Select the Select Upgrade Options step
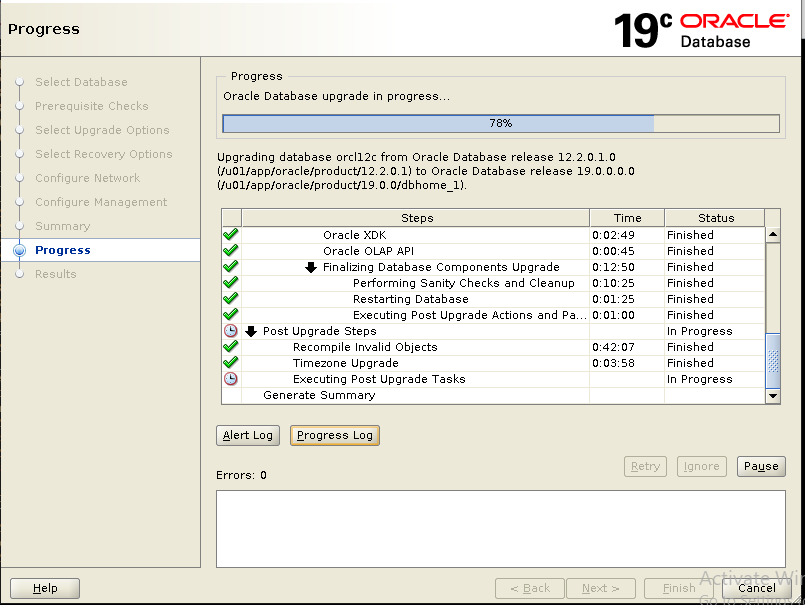The height and width of the screenshot is (605, 805). pos(102,130)
